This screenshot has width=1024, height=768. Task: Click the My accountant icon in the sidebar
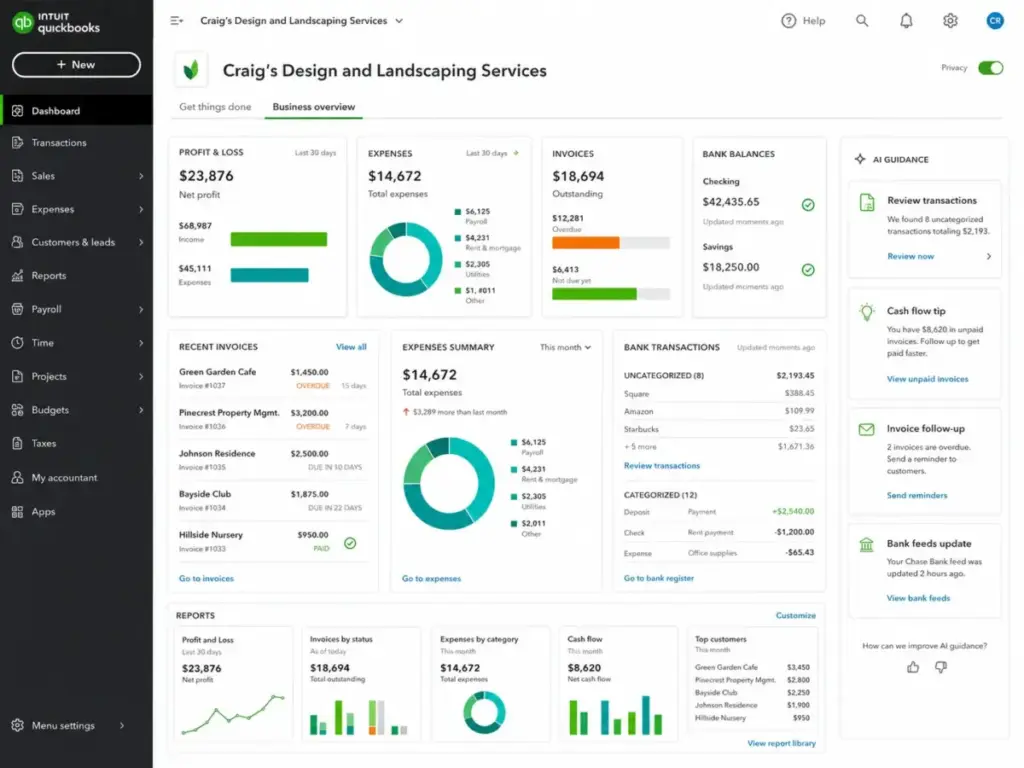18,477
